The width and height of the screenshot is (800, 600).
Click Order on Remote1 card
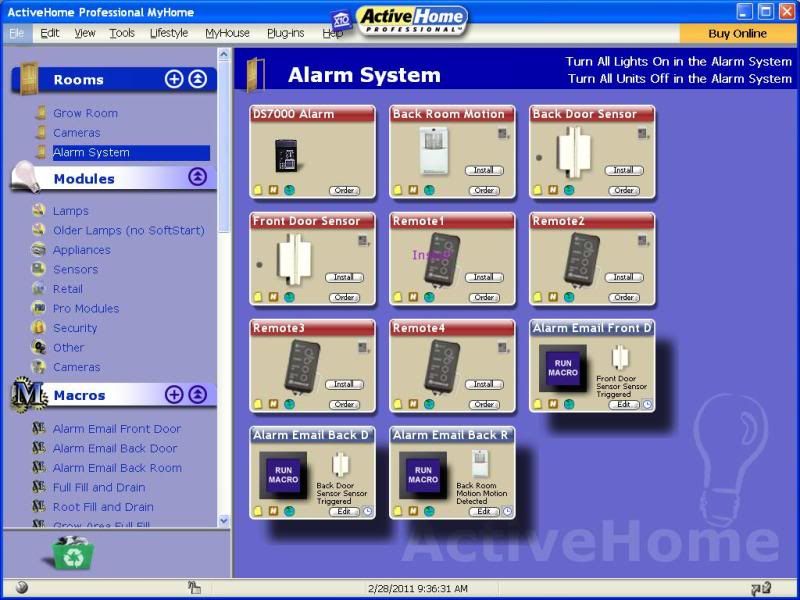[x=484, y=297]
